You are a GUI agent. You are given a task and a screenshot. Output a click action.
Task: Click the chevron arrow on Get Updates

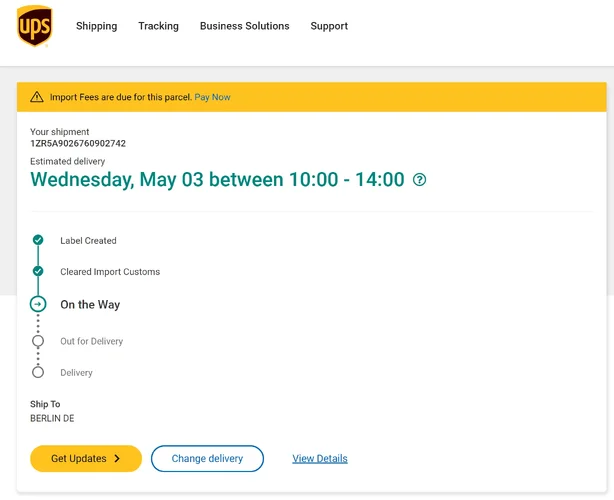pyautogui.click(x=117, y=459)
